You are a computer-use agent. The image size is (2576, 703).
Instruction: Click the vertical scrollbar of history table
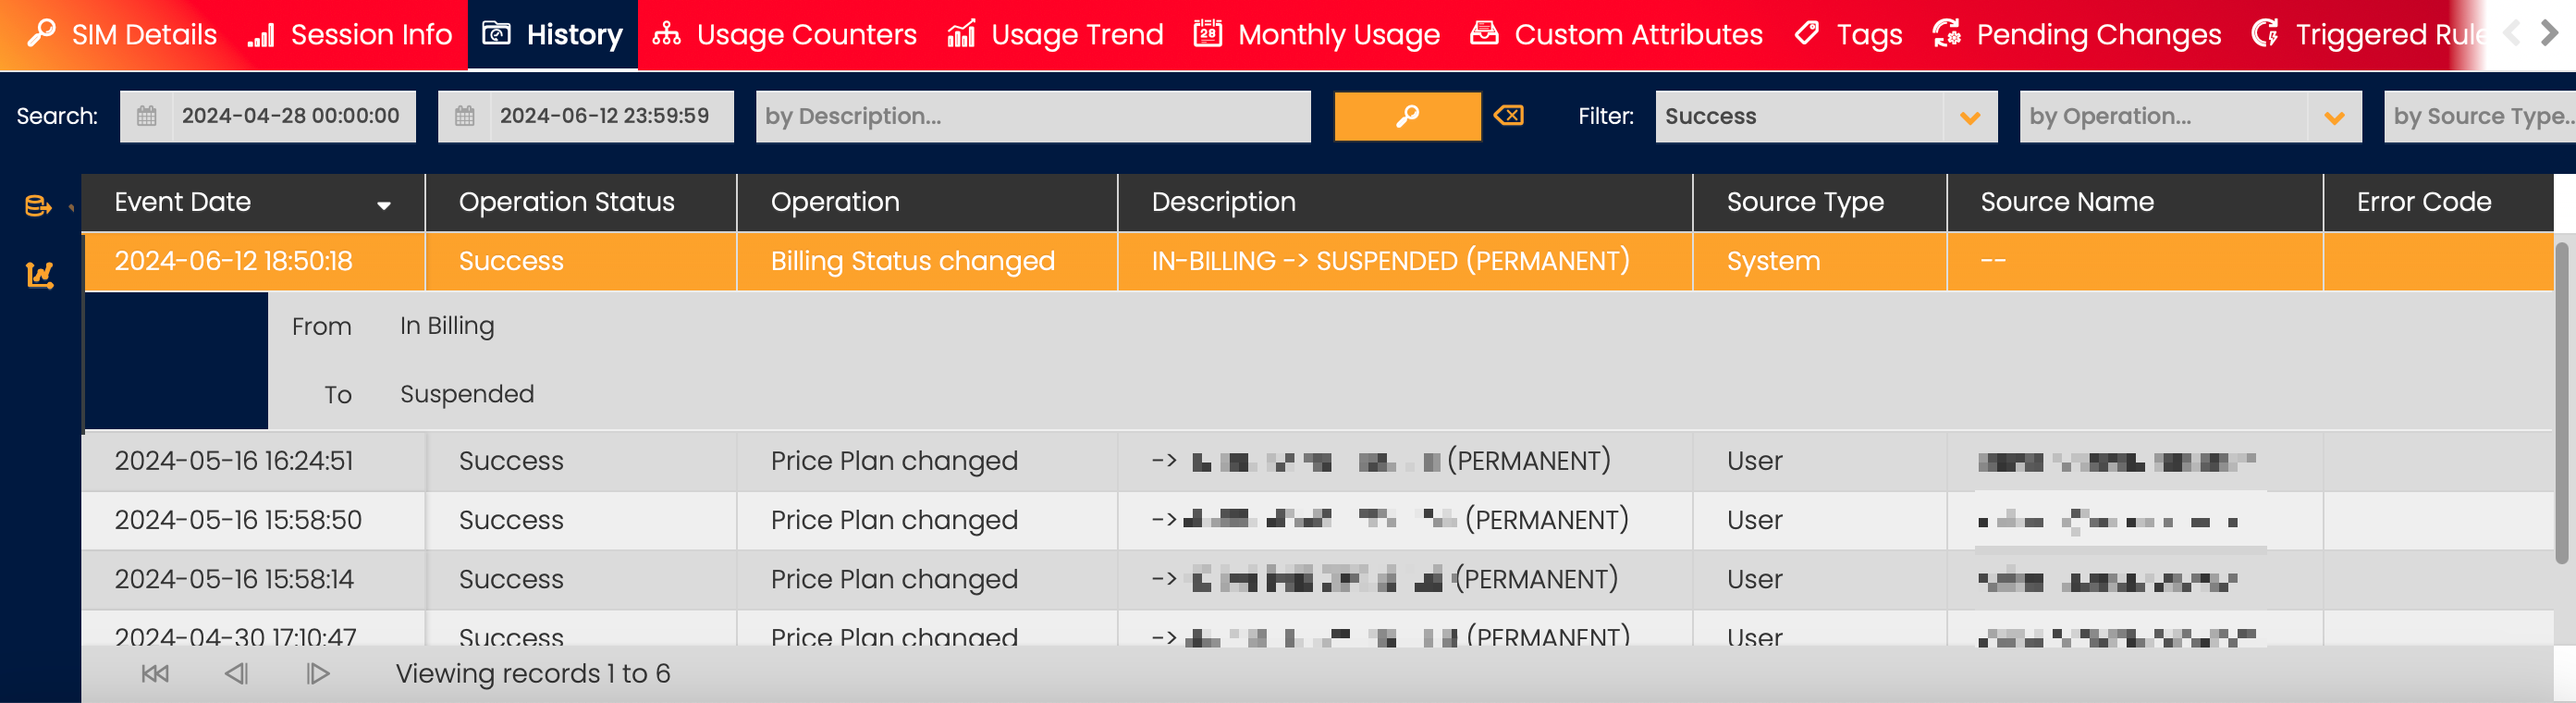click(2563, 400)
